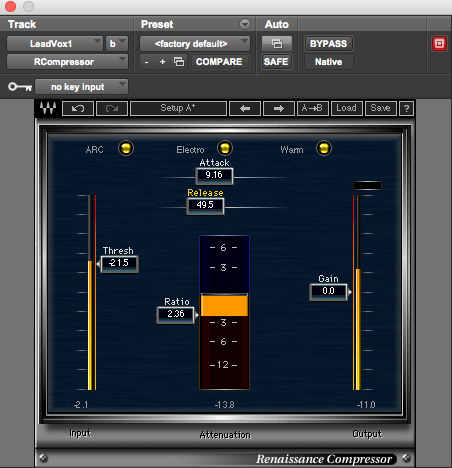Select next preset with plus button
Viewport: 452px width, 468px height.
(162, 62)
